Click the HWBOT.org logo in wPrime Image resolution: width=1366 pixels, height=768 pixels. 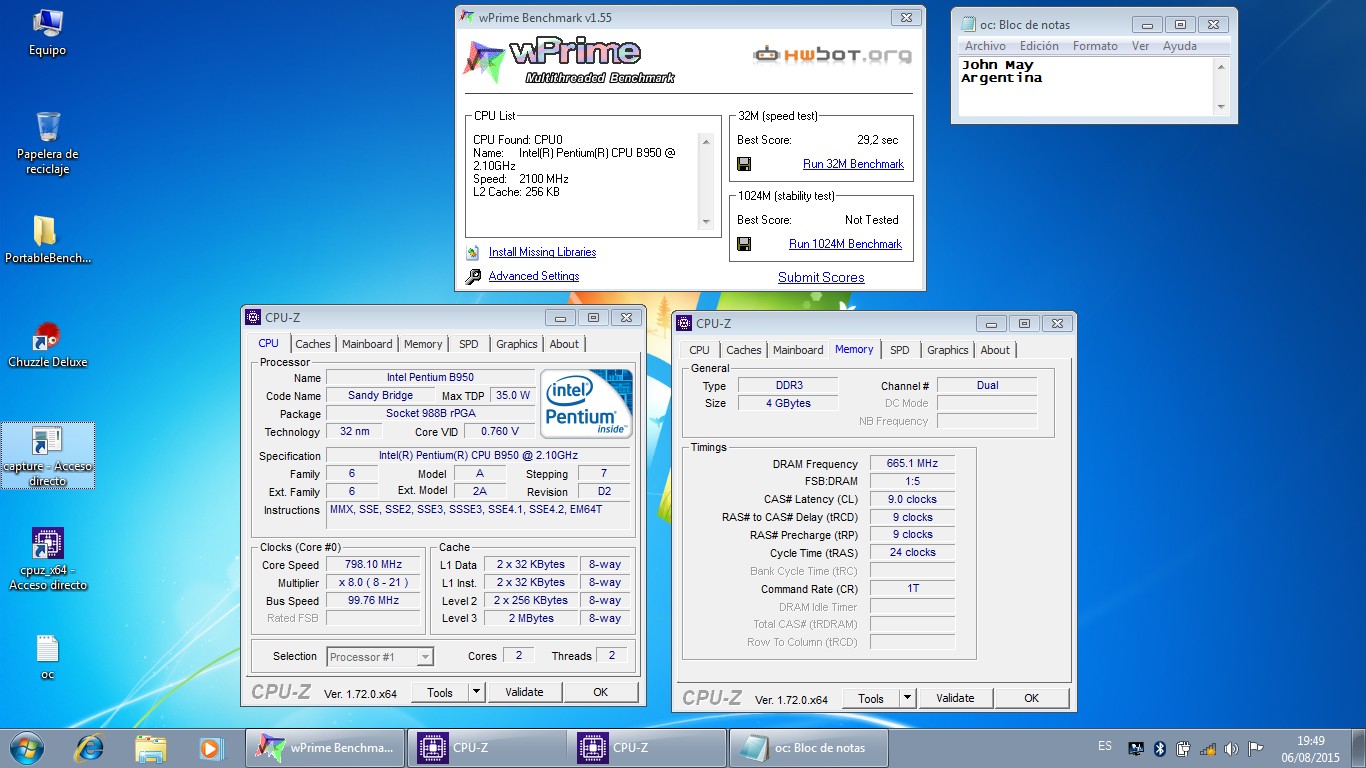coord(832,54)
